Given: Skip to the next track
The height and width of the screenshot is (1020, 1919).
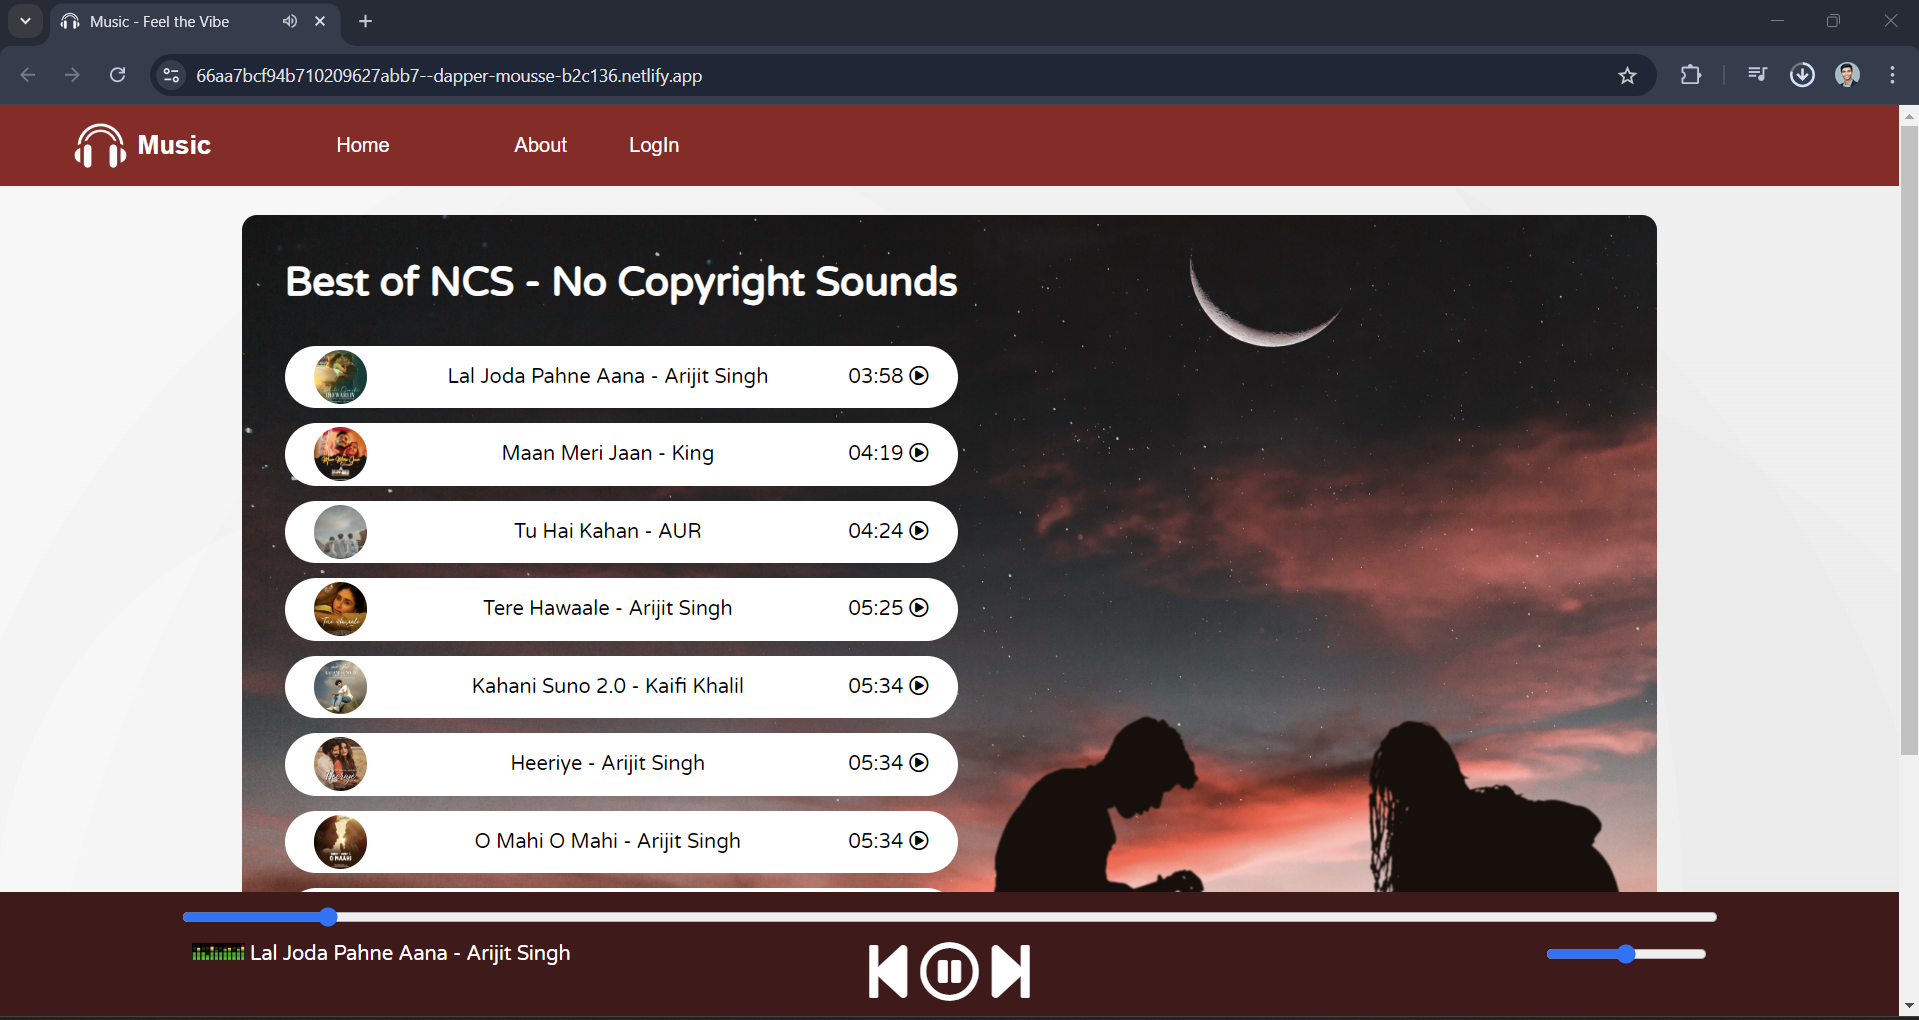Looking at the screenshot, I should click(x=1010, y=971).
